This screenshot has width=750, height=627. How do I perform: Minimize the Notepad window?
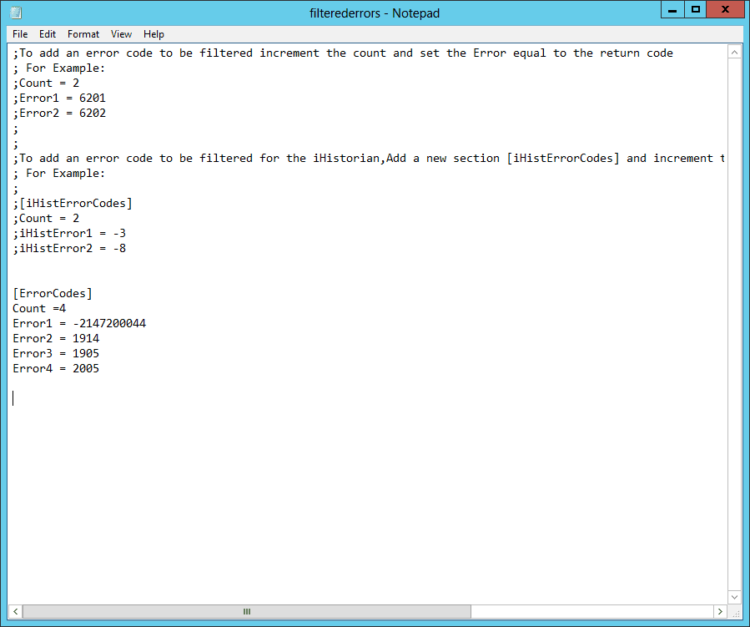673,10
